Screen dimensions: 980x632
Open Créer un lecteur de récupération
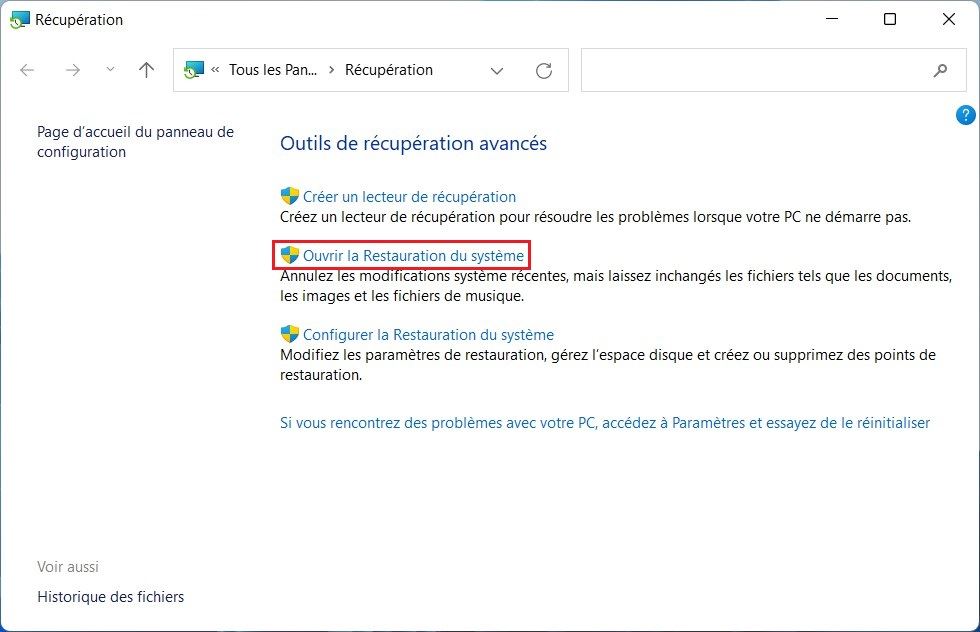(409, 197)
